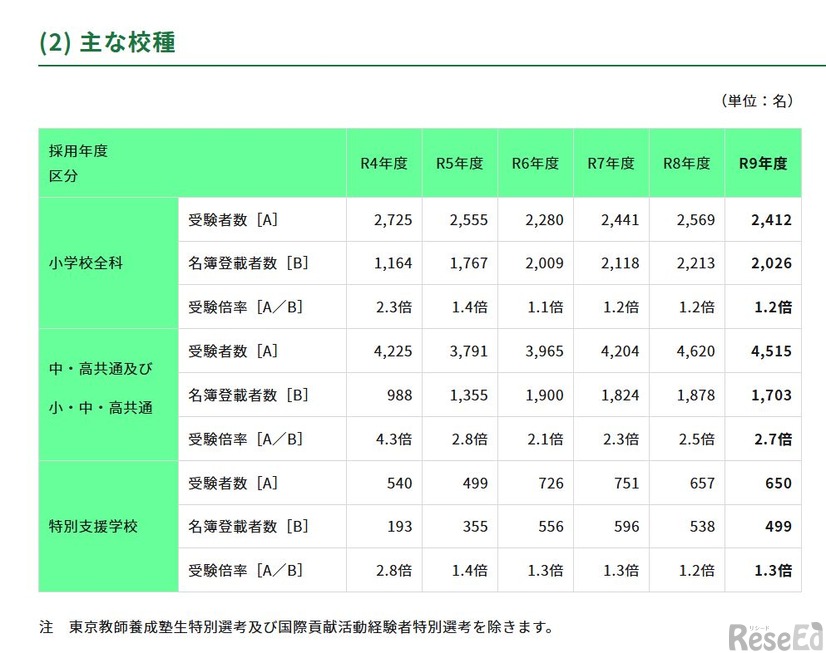This screenshot has width=826, height=653.
Task: Click the cell value "2,555"
Action: tap(469, 220)
